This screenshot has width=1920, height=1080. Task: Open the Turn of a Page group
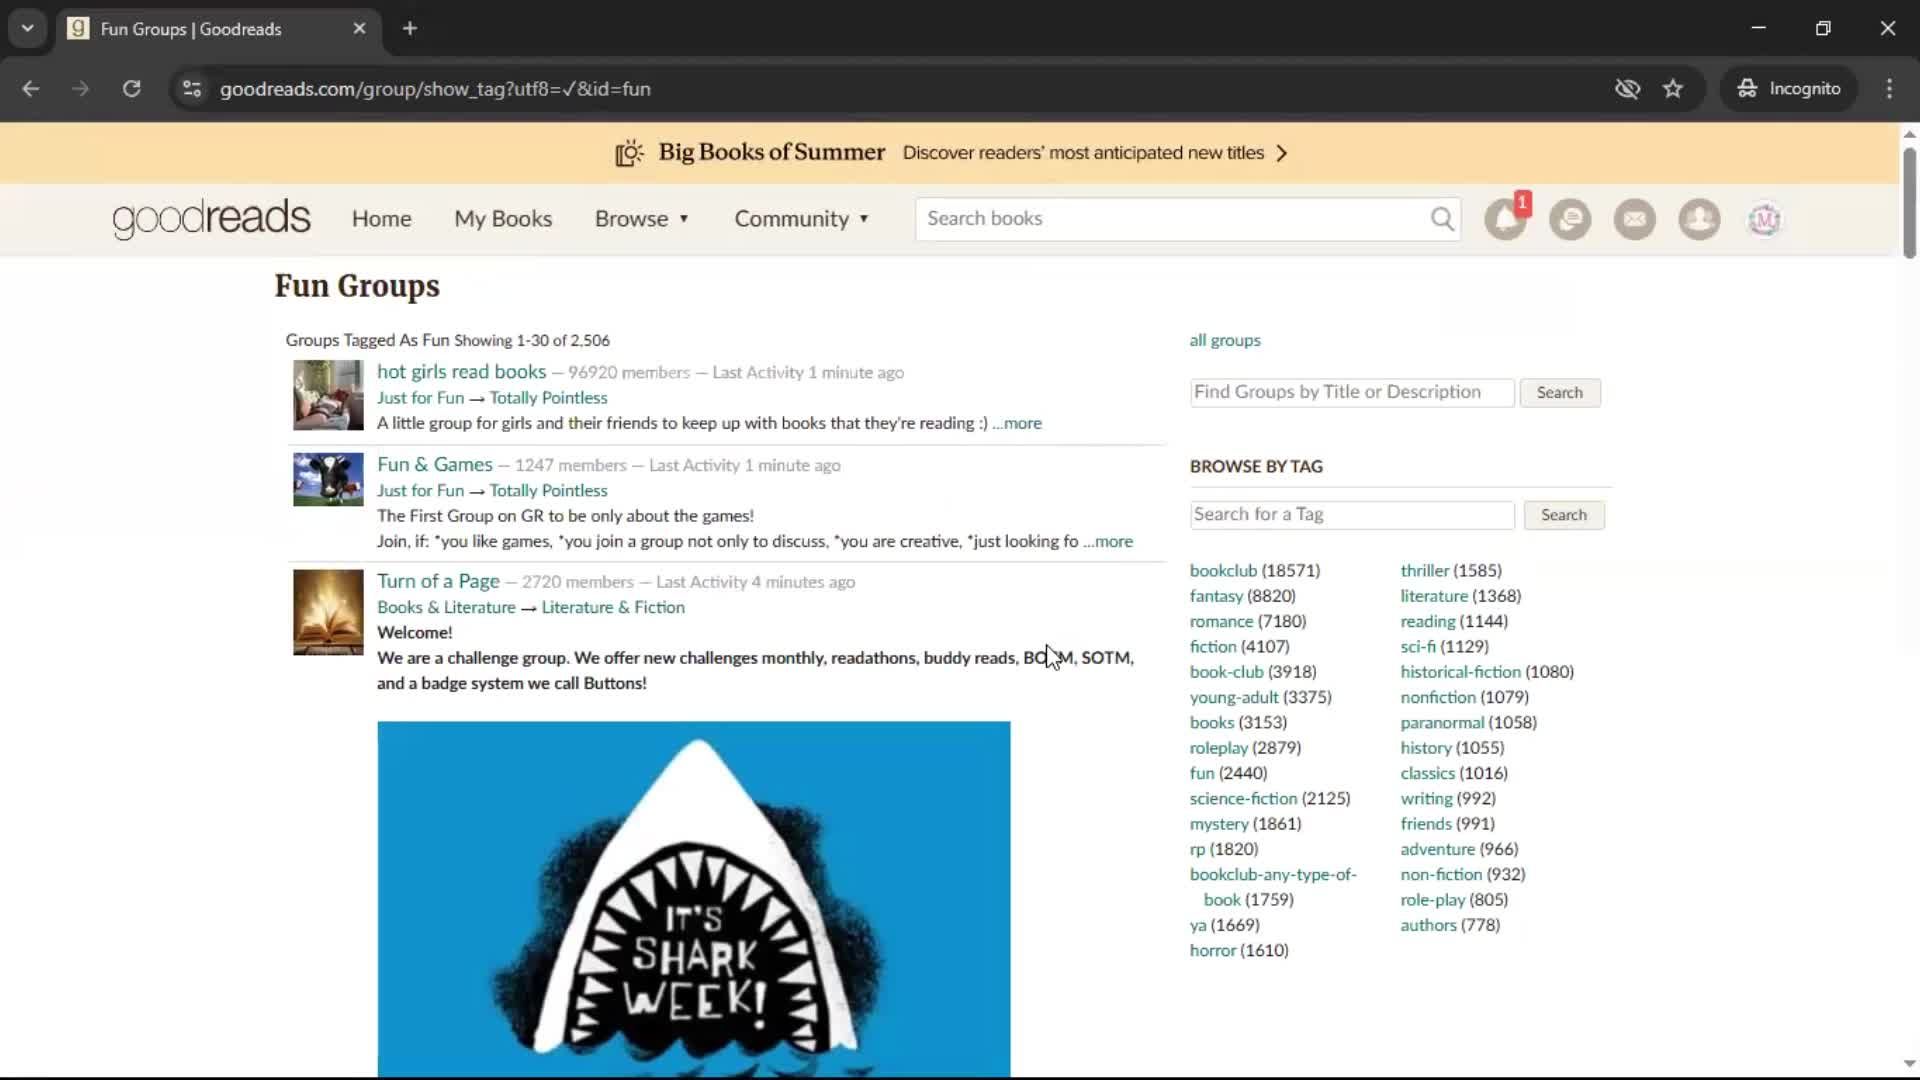pyautogui.click(x=438, y=581)
